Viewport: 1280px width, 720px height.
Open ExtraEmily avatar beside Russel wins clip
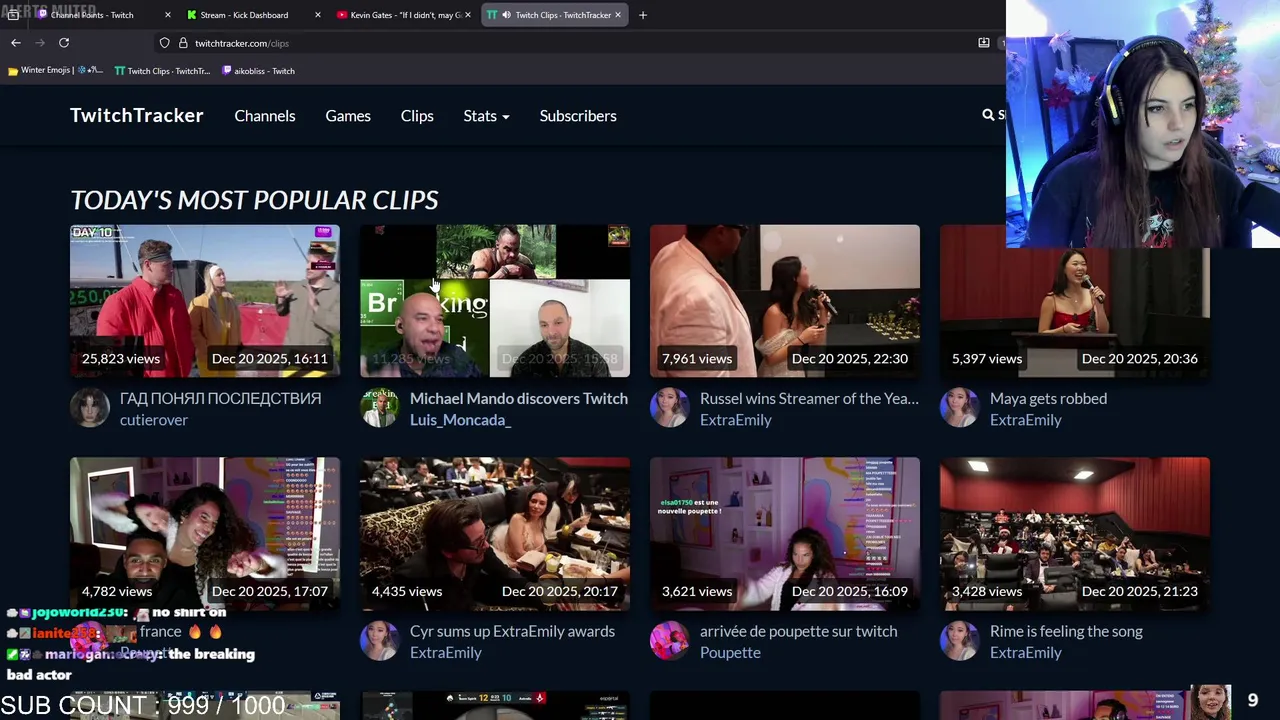coord(670,408)
